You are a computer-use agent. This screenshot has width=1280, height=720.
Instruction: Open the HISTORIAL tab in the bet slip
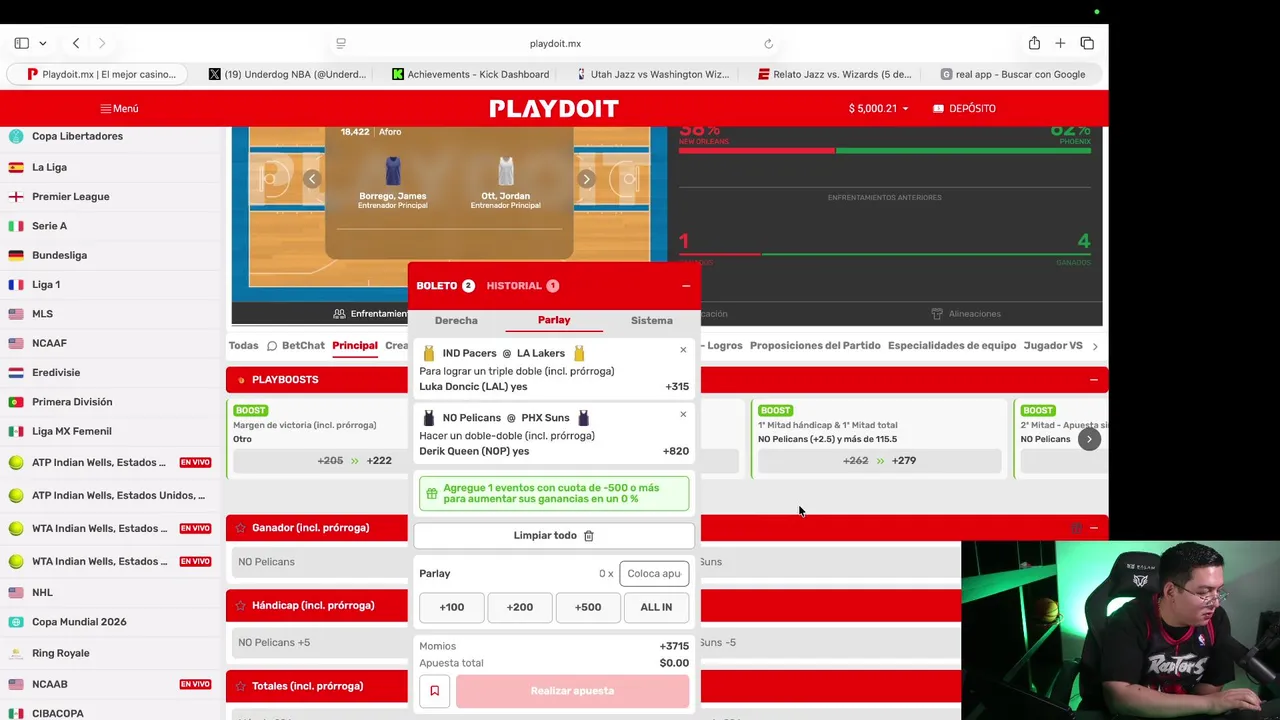click(522, 286)
